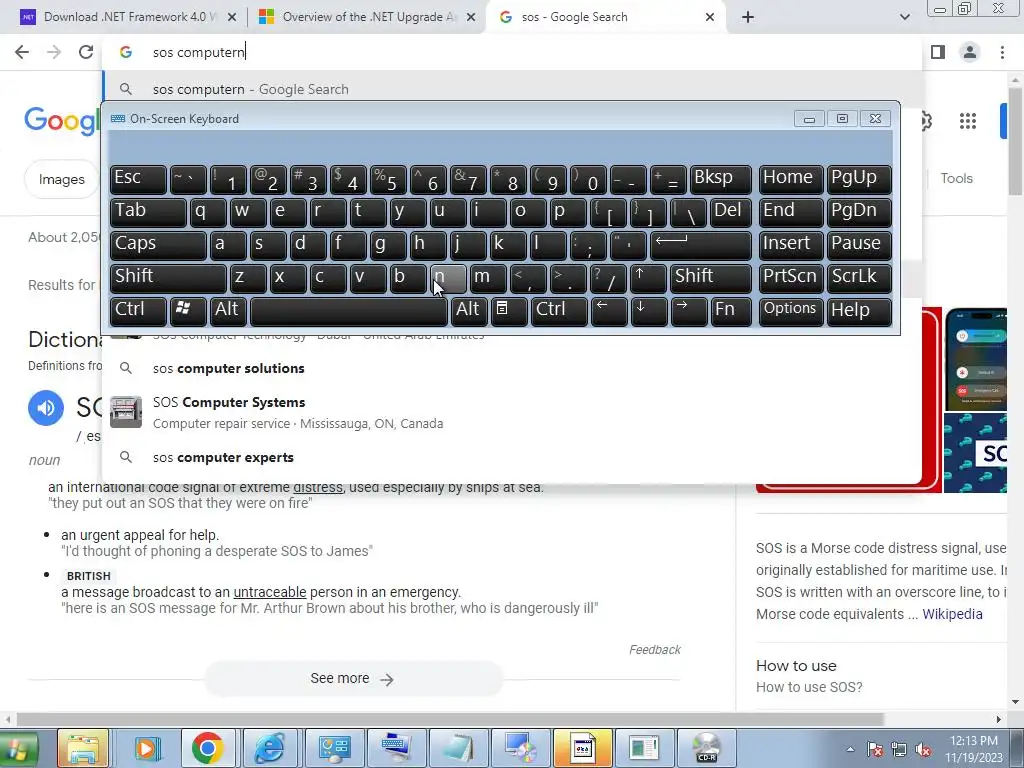Toggle the Fn key on On-Screen Keyboard
Screen dimensions: 1024x768
point(731,312)
